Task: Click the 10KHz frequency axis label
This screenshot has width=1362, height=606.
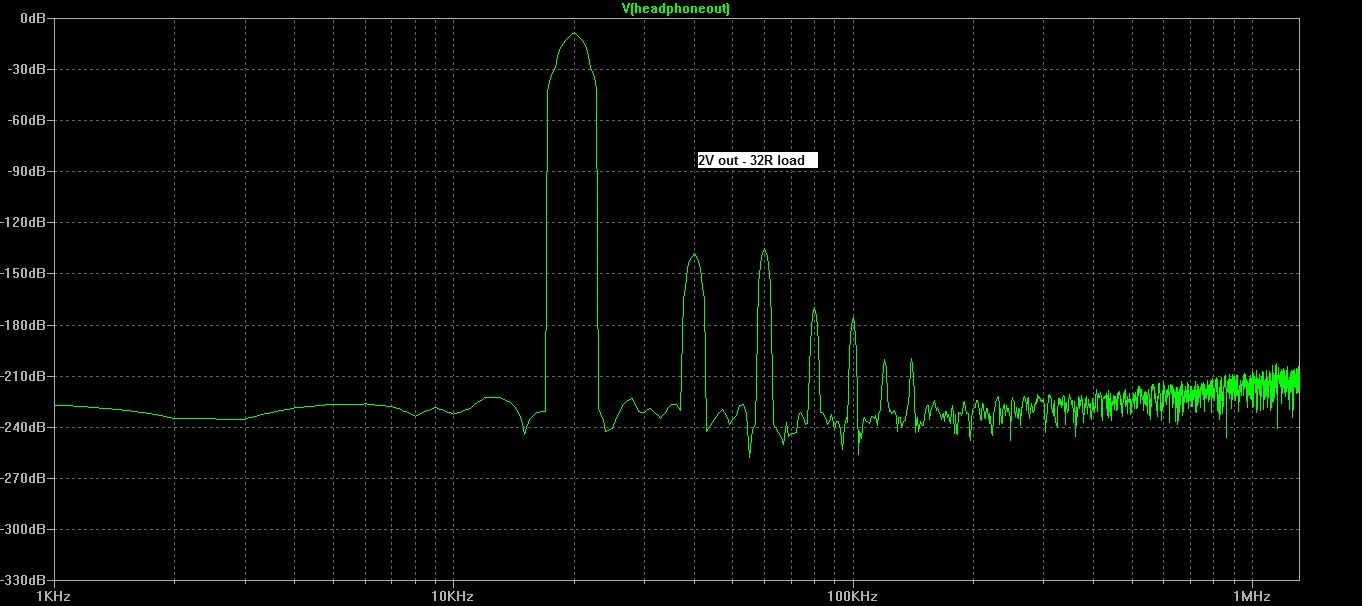Action: tap(452, 596)
